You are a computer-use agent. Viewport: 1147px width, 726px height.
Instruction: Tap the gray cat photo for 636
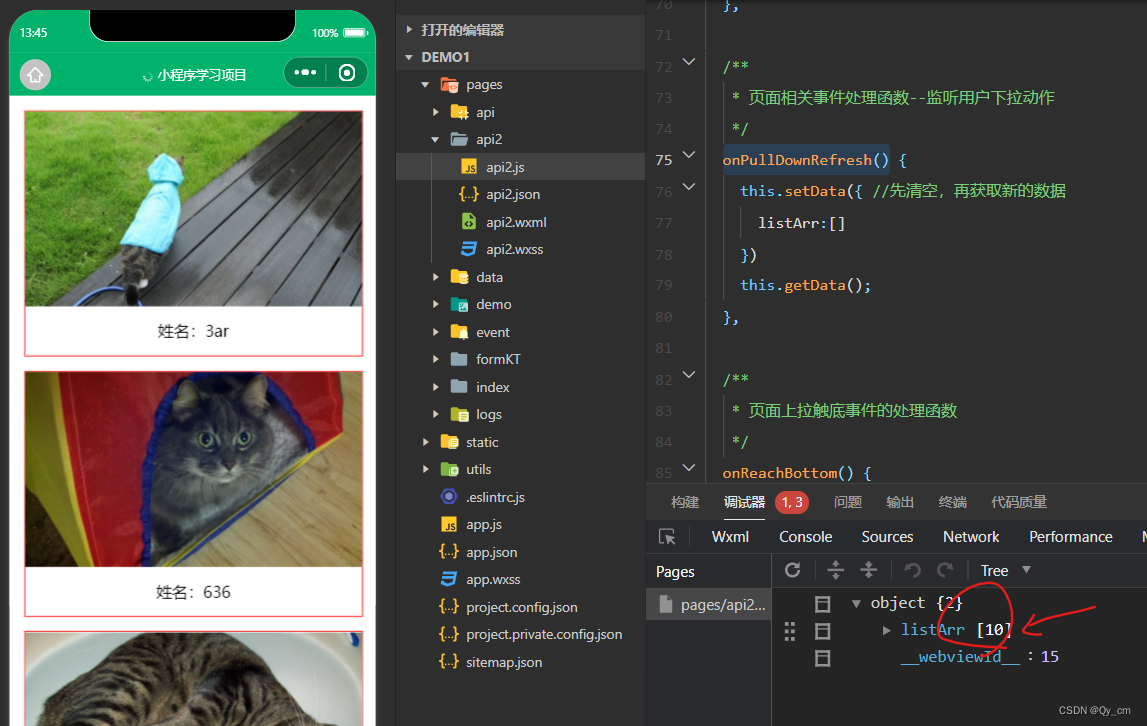[194, 469]
